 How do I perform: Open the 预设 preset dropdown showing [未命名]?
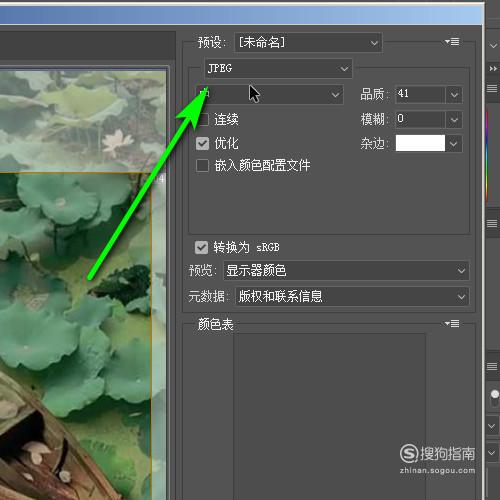point(308,42)
